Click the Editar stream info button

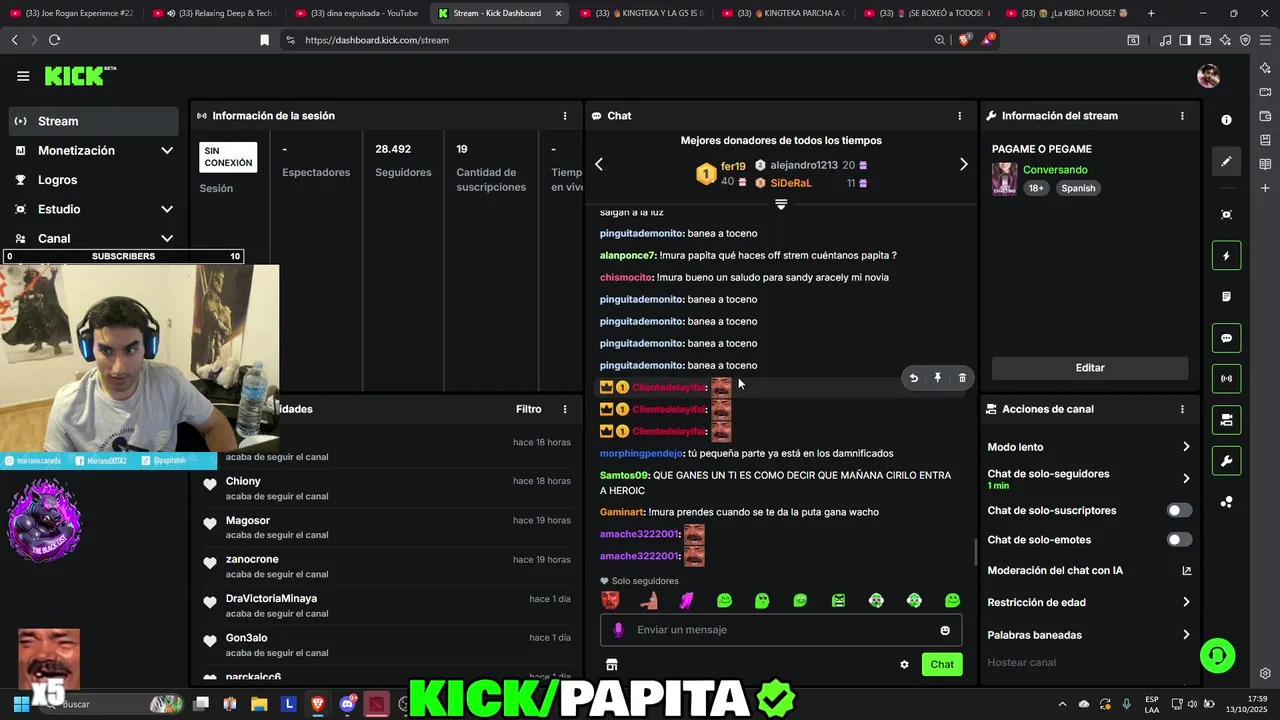tap(1090, 368)
